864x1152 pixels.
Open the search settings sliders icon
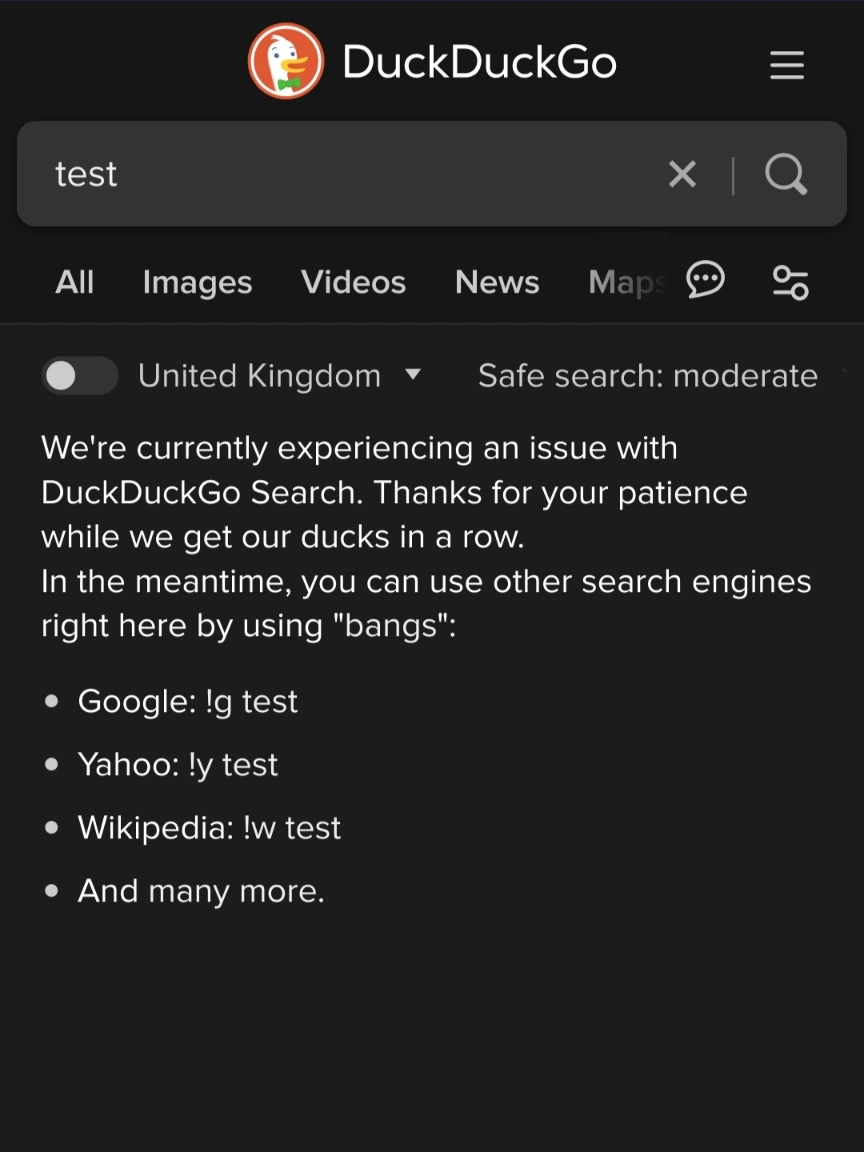tap(790, 282)
